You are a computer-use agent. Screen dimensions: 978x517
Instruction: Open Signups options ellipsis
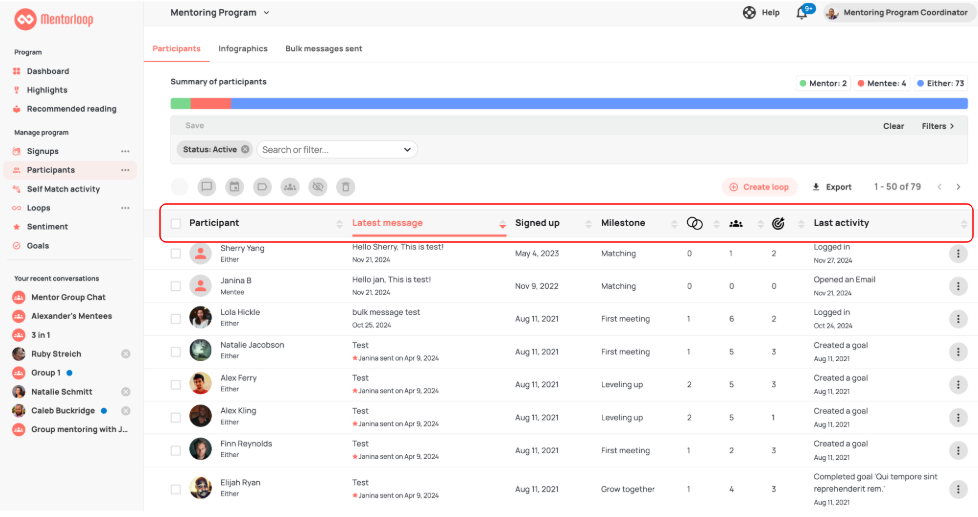coord(125,152)
